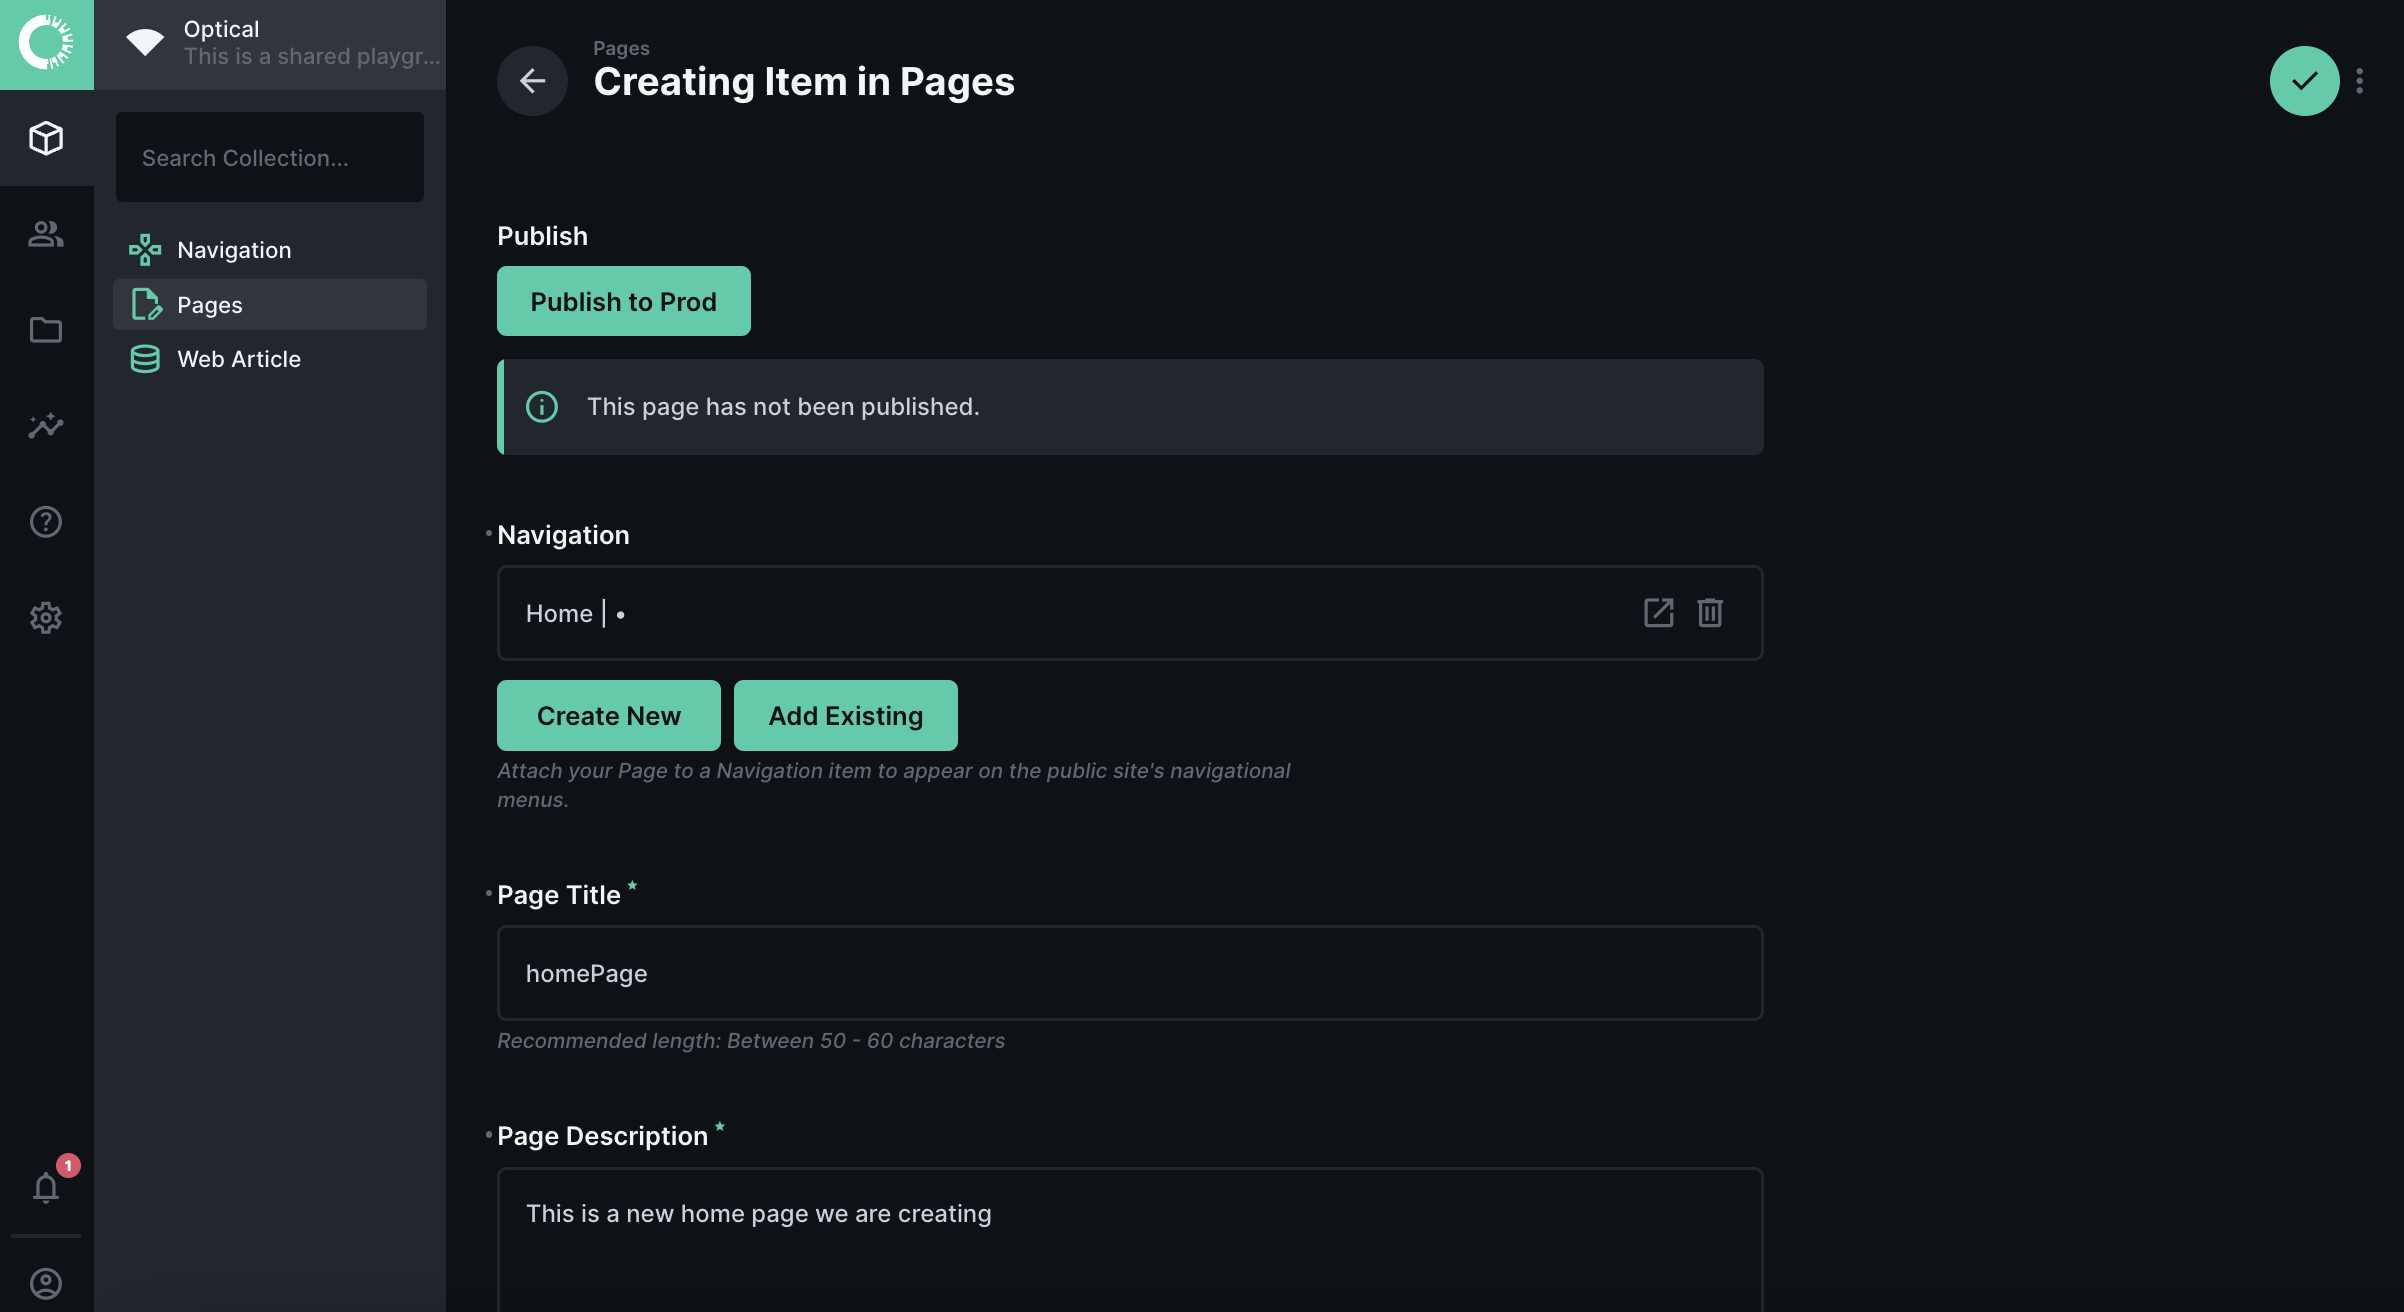Image resolution: width=2404 pixels, height=1312 pixels.
Task: Click the Create New button
Action: [608, 716]
